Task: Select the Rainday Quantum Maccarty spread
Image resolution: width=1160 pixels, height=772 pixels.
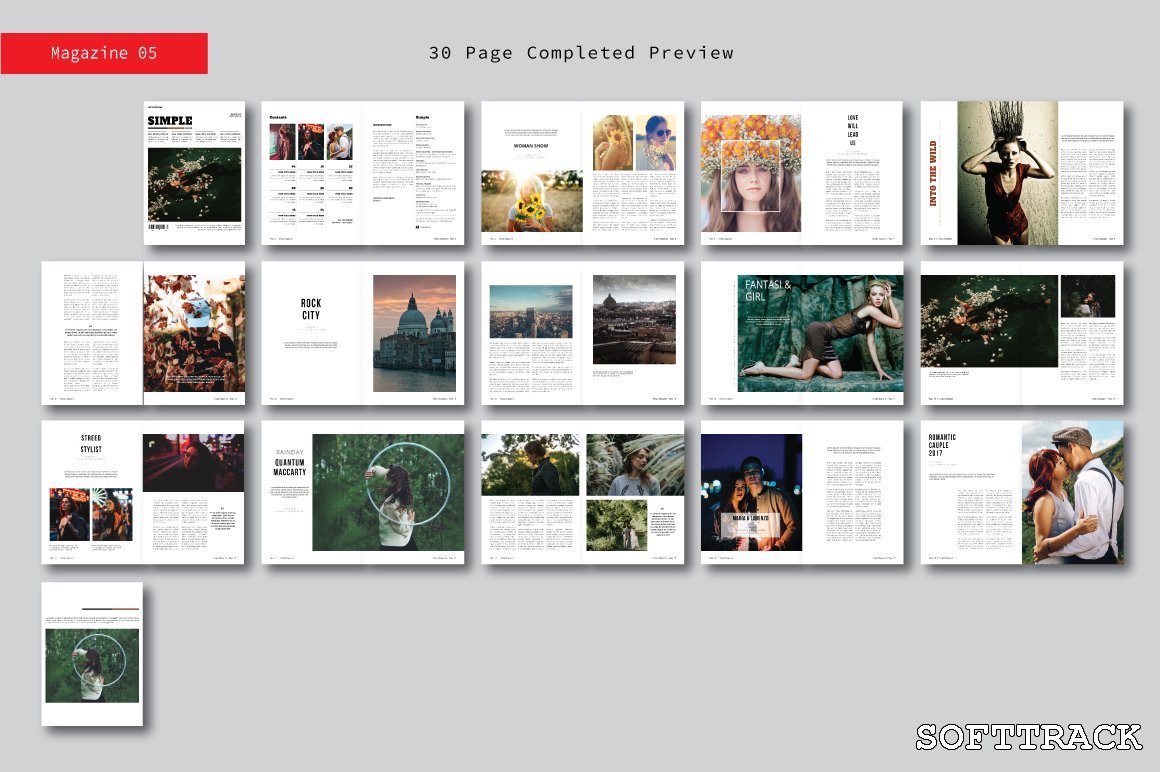Action: pyautogui.click(x=362, y=492)
